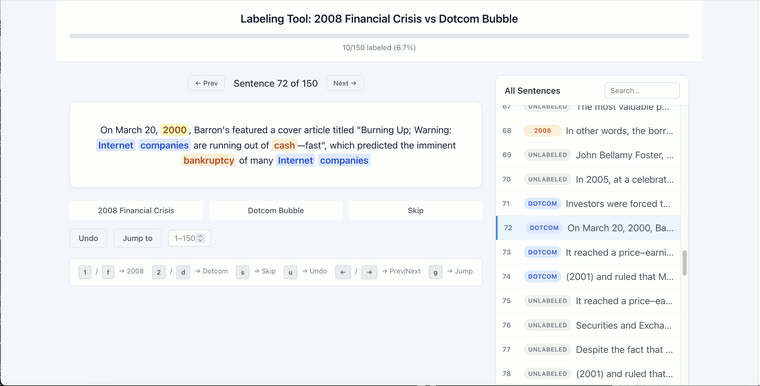Select sentence 71 Investors were forced
This screenshot has height=386, width=760.
[x=588, y=204]
